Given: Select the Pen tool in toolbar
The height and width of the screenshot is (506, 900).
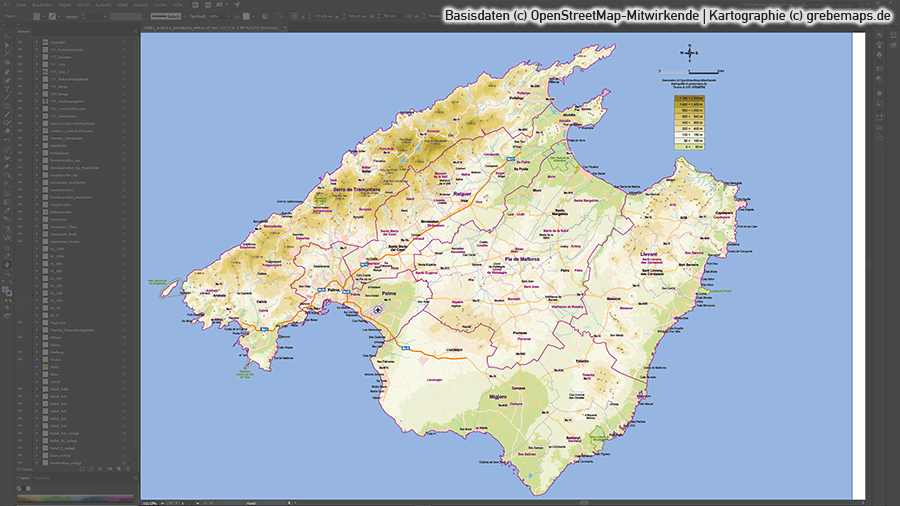Looking at the screenshot, I should (x=6, y=72).
